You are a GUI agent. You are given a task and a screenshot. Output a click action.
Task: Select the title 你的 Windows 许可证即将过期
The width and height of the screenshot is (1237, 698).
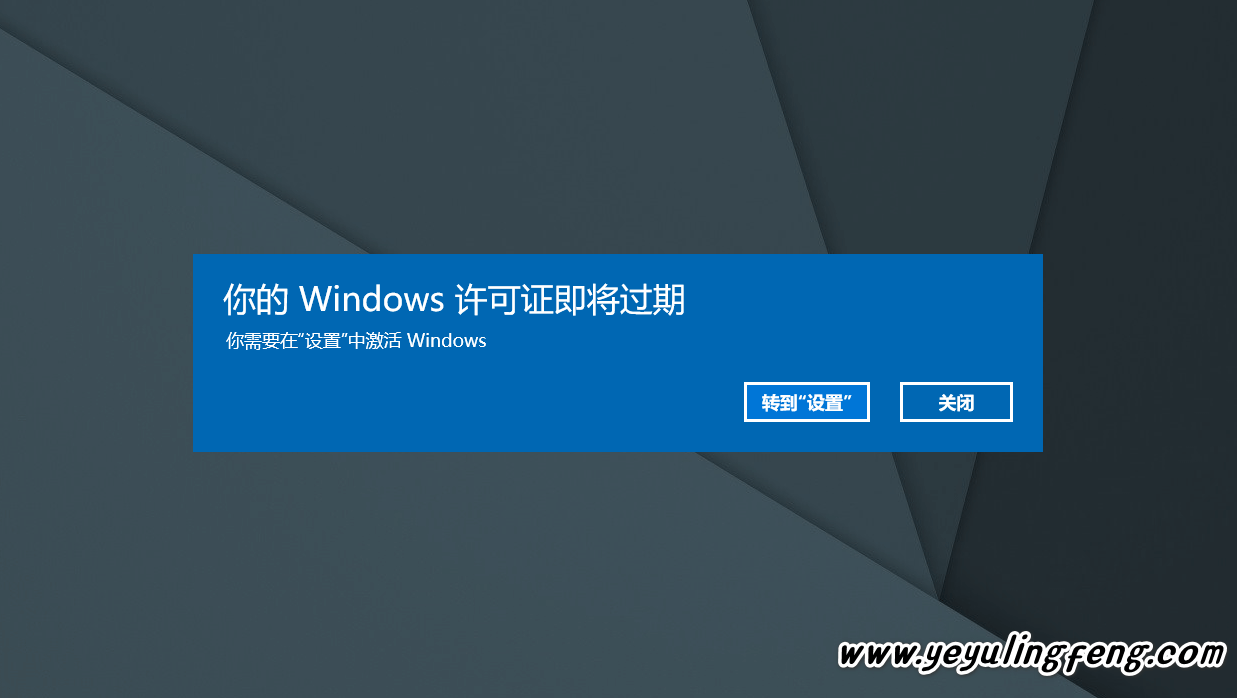pyautogui.click(x=454, y=299)
